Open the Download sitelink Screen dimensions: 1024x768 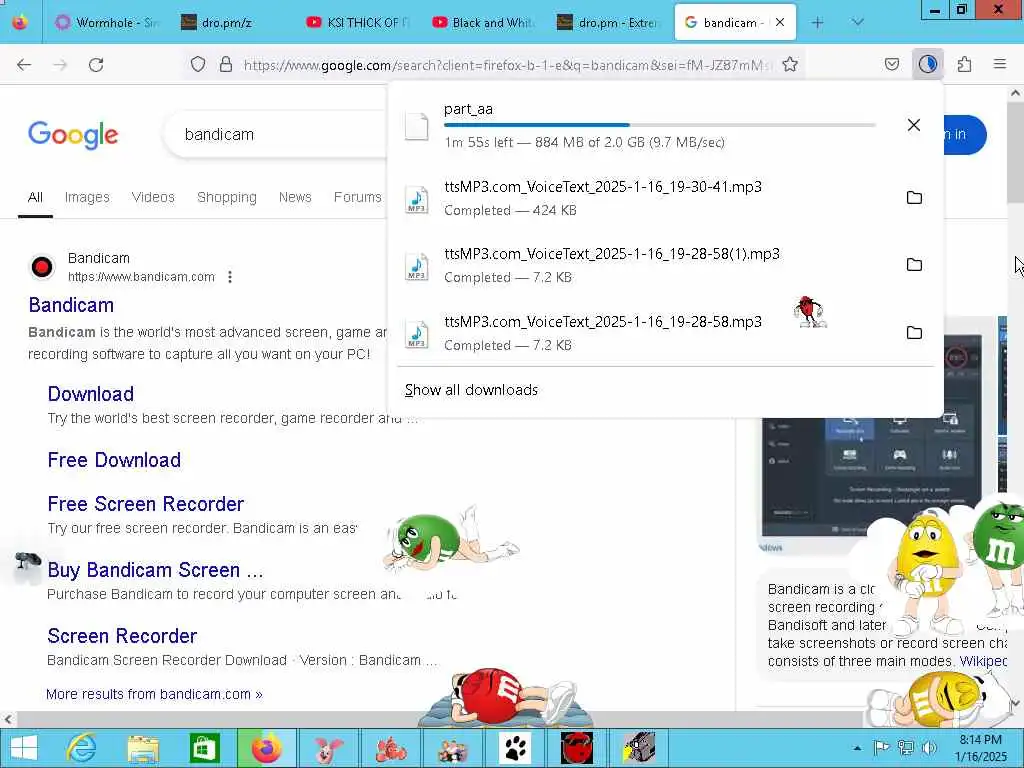click(91, 394)
